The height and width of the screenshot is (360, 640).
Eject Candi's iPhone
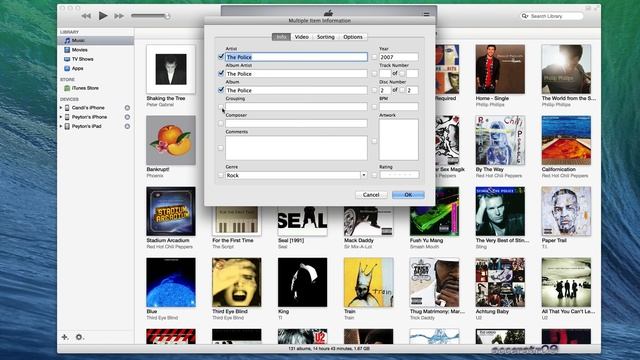point(127,108)
